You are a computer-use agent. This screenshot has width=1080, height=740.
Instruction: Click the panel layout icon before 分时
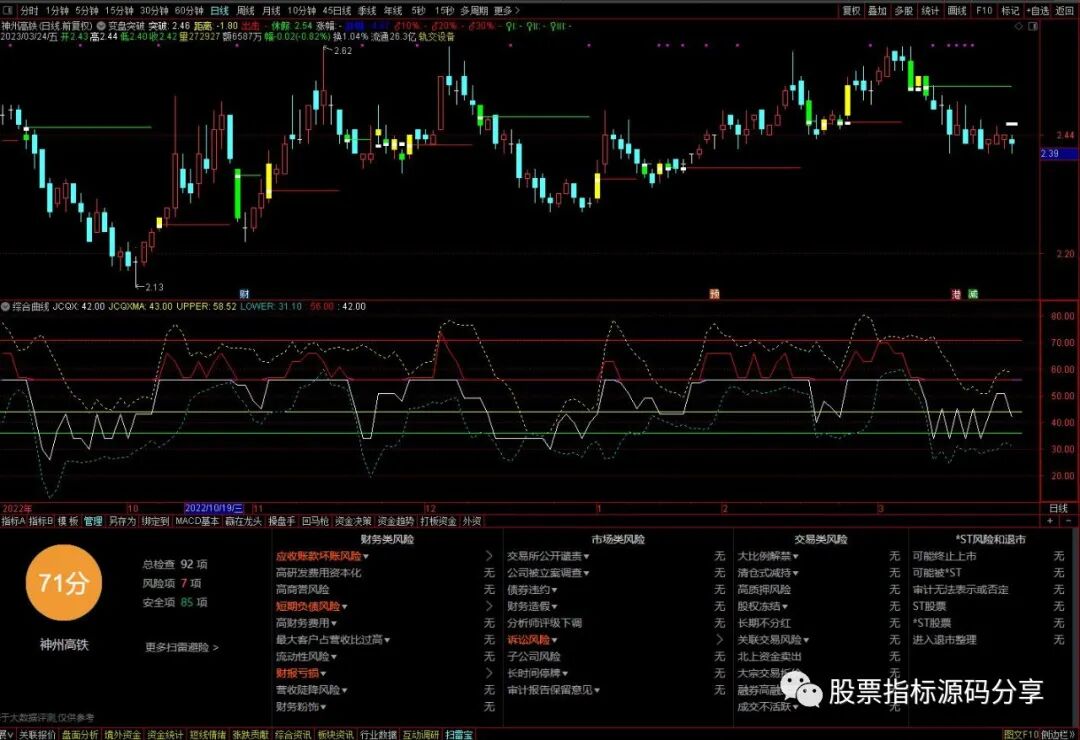point(8,10)
